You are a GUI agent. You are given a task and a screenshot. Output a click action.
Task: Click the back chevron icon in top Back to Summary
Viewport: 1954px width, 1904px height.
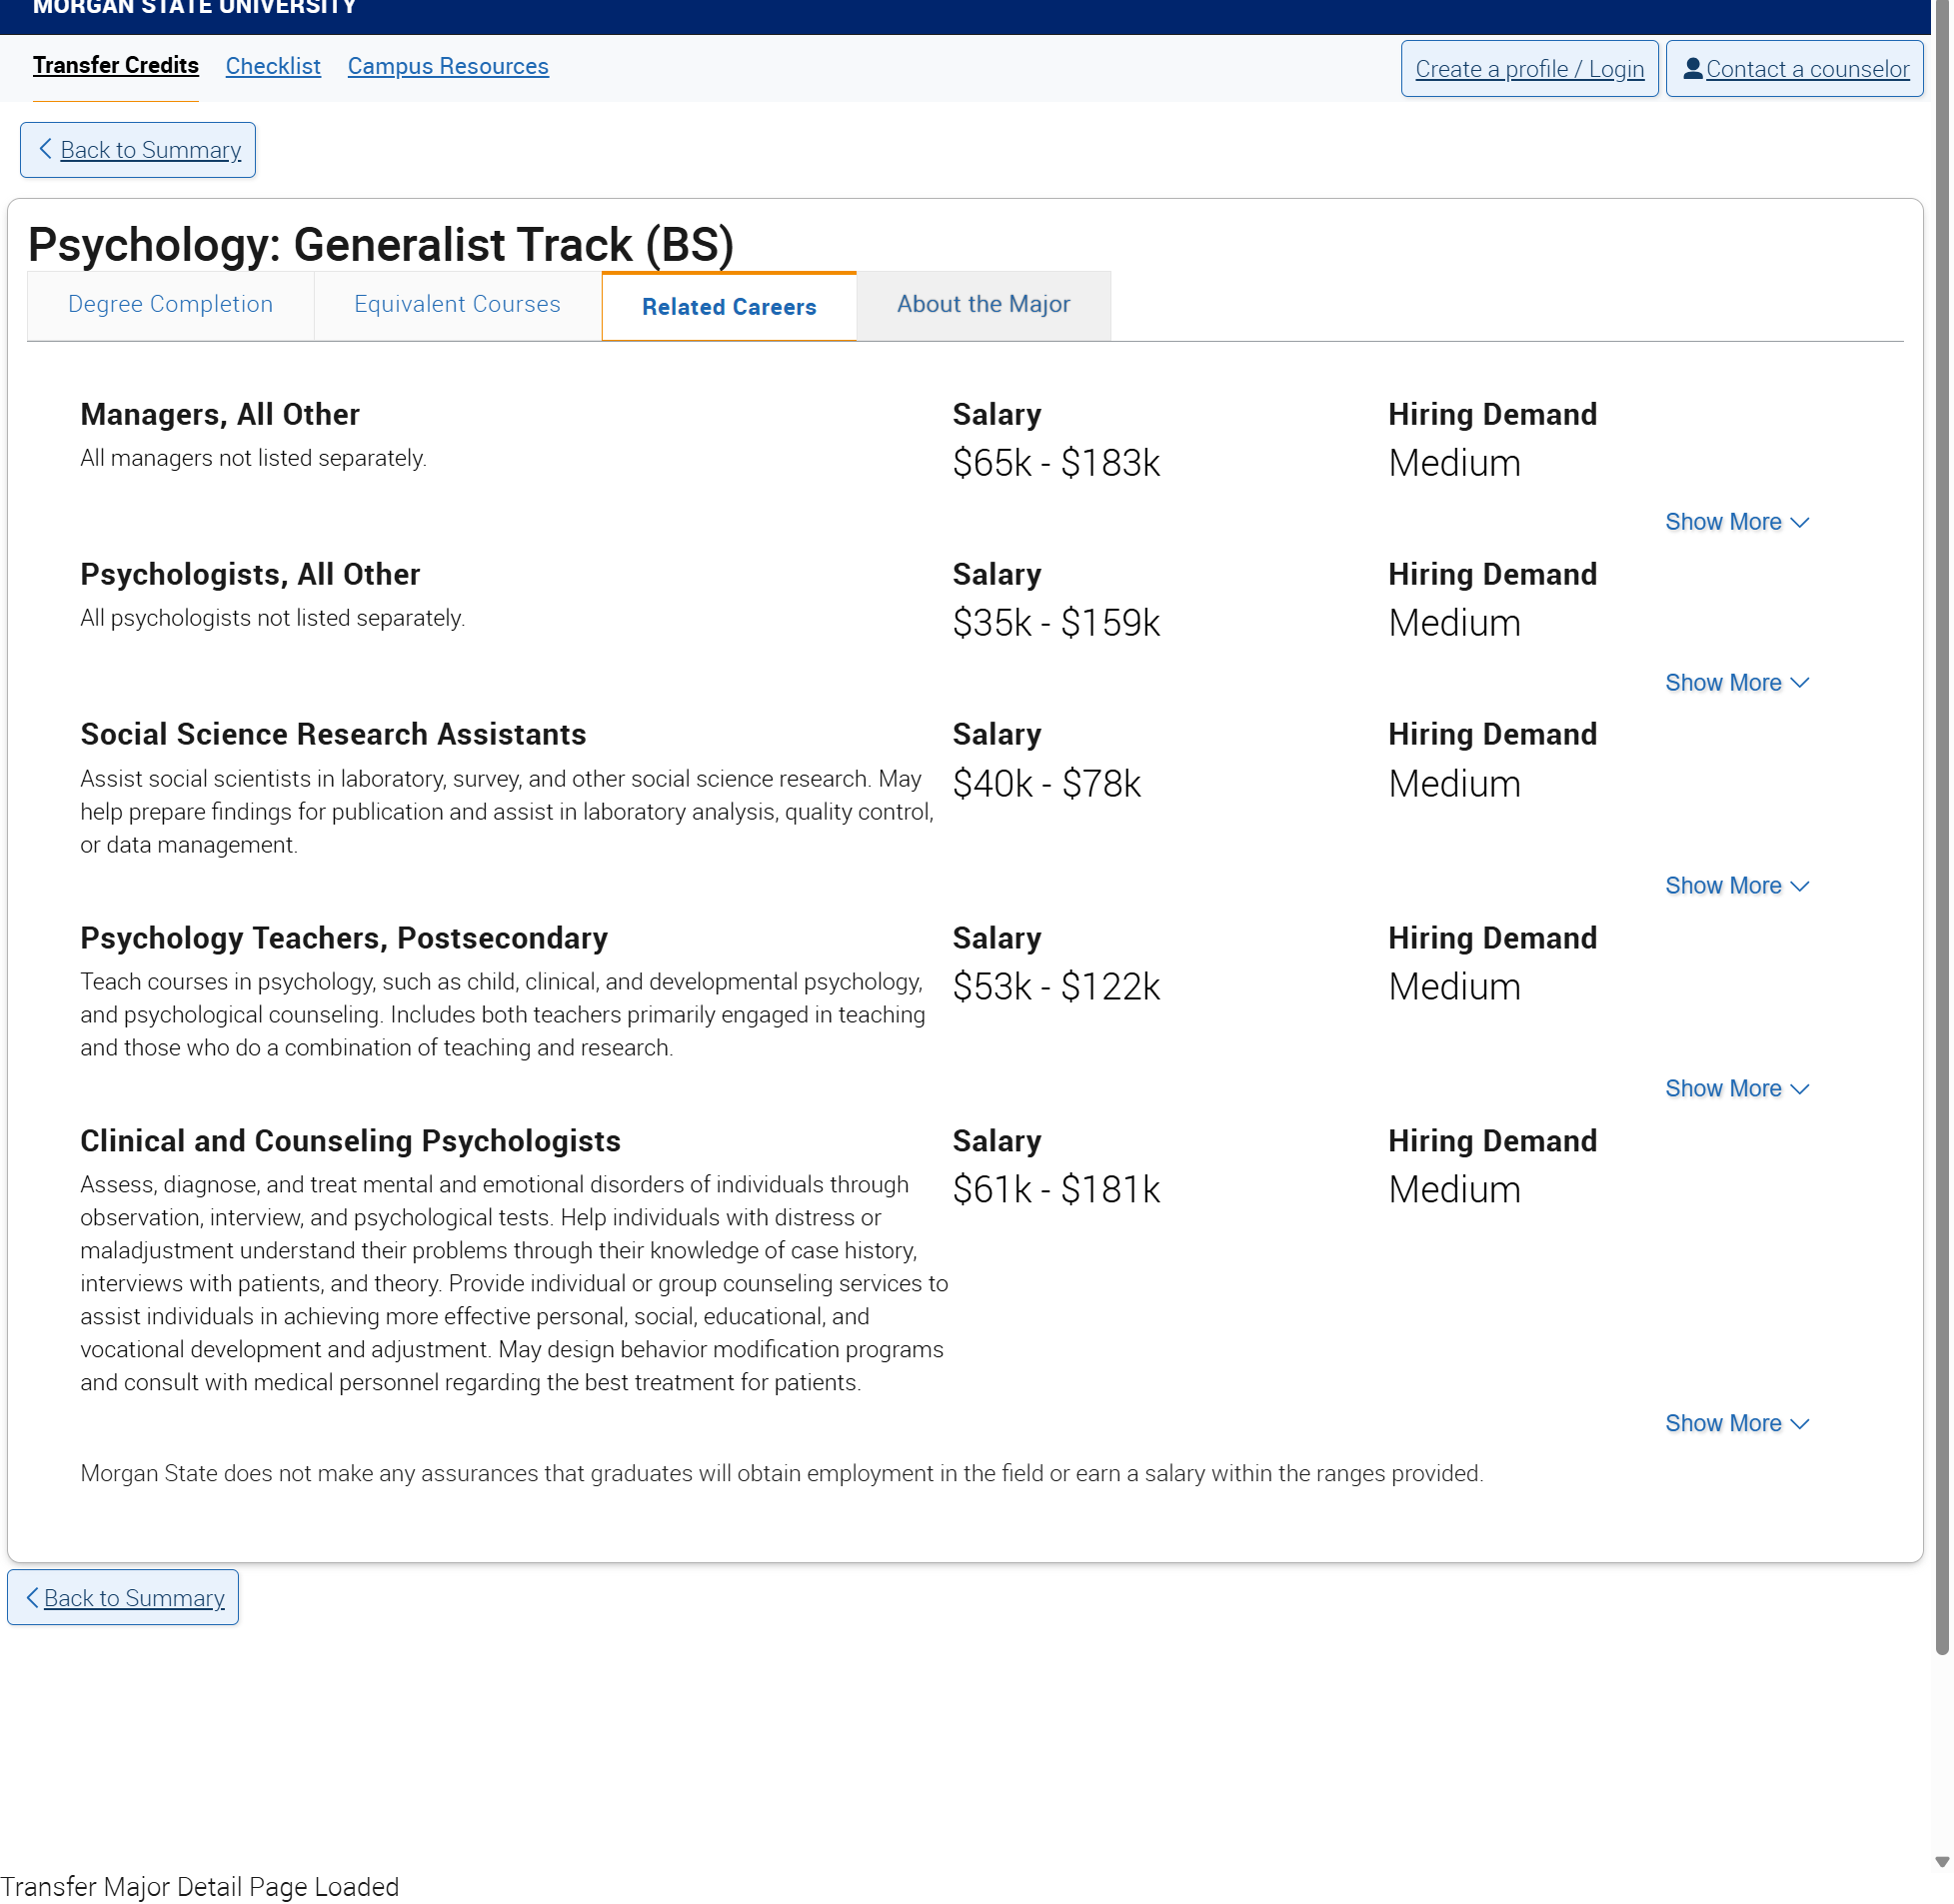[x=45, y=149]
